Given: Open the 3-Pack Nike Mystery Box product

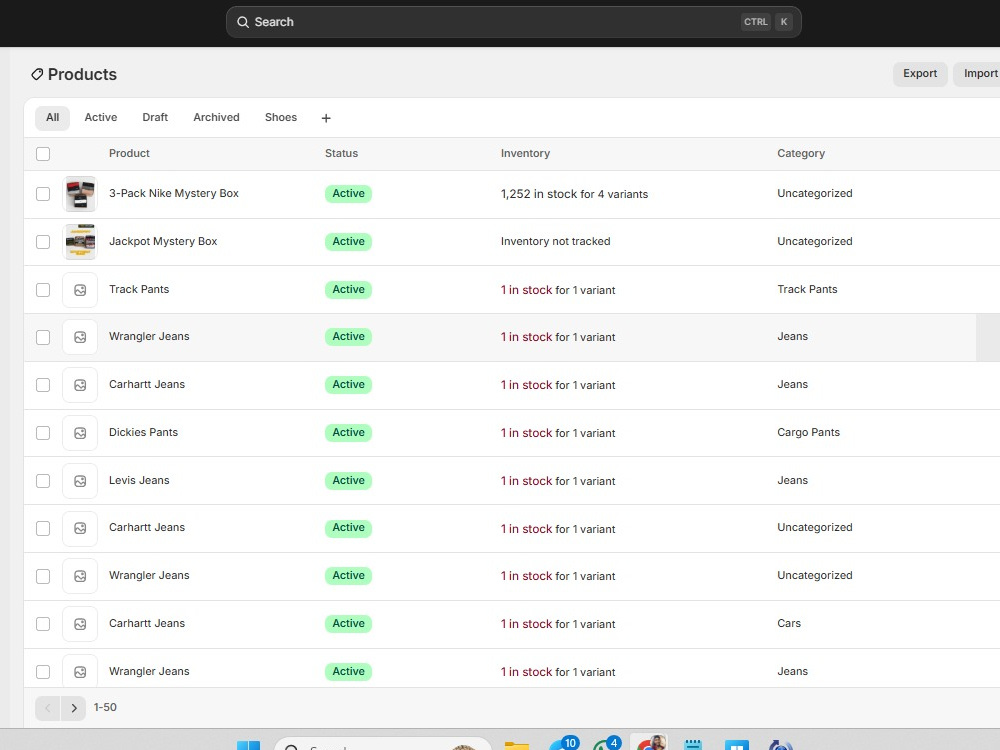Looking at the screenshot, I should click(173, 193).
